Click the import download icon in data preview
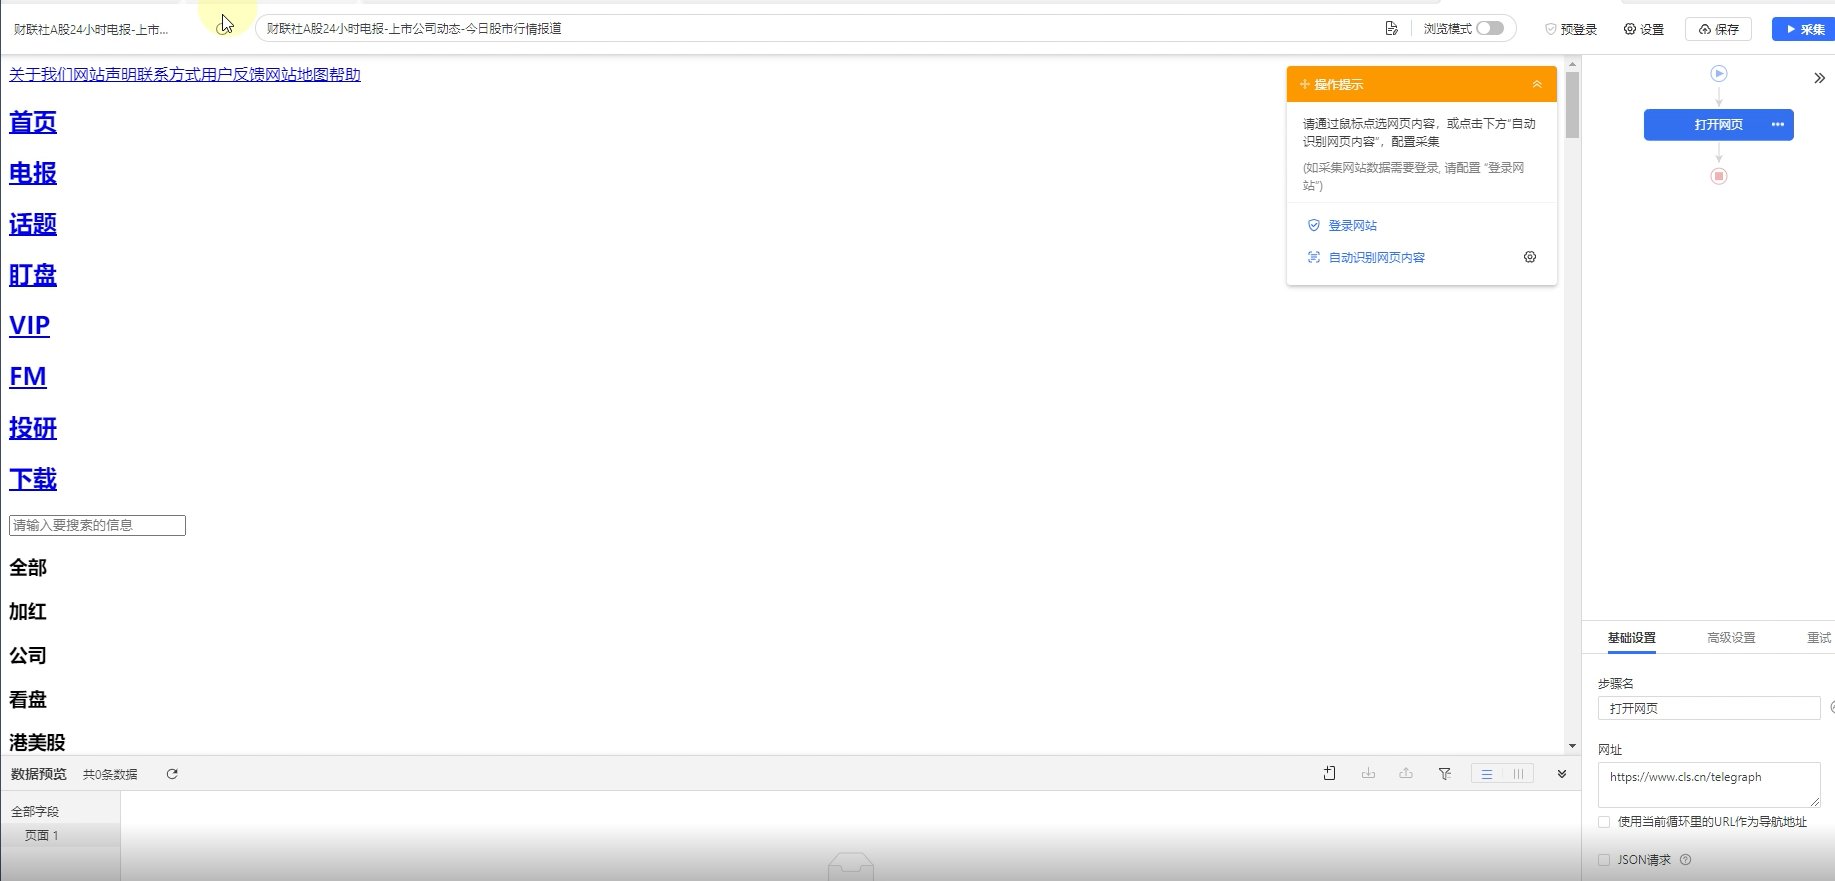The image size is (1835, 881). (x=1368, y=773)
